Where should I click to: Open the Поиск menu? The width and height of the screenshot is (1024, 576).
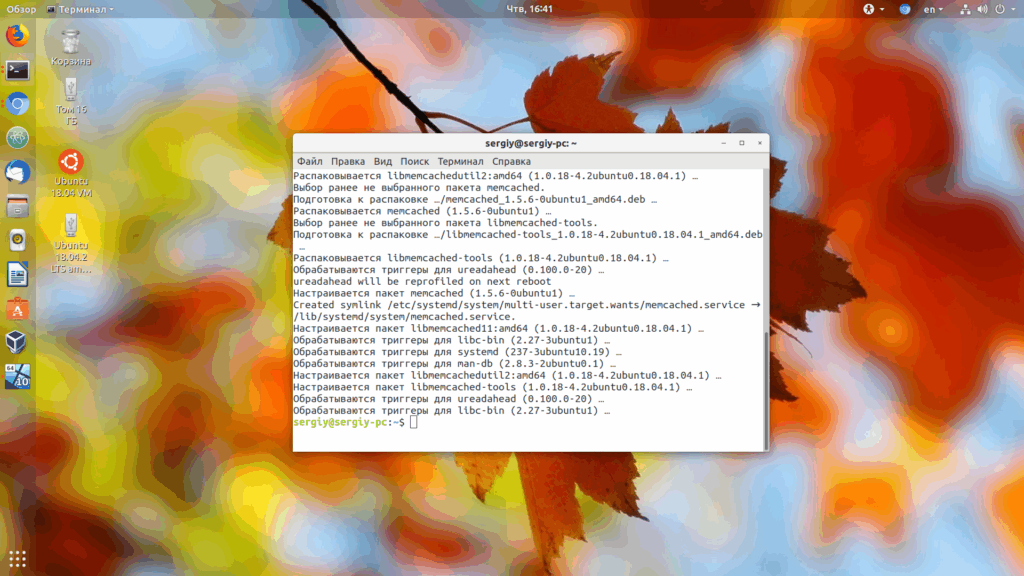coord(414,161)
